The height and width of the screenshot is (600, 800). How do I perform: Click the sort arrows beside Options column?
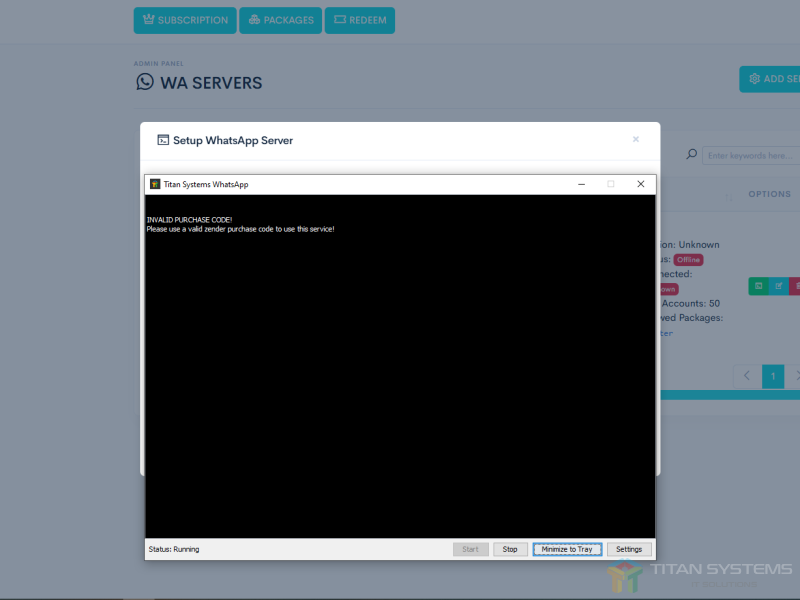(728, 195)
